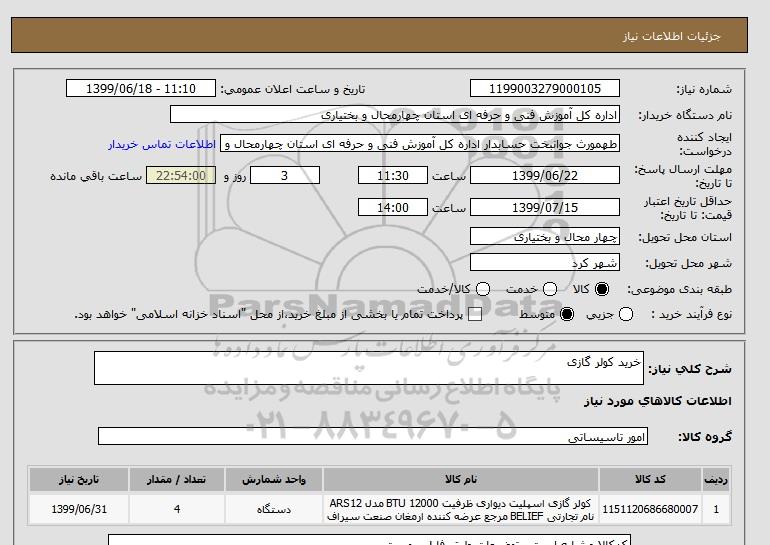Click the buyer organization name field
This screenshot has width=770, height=545.
395,114
